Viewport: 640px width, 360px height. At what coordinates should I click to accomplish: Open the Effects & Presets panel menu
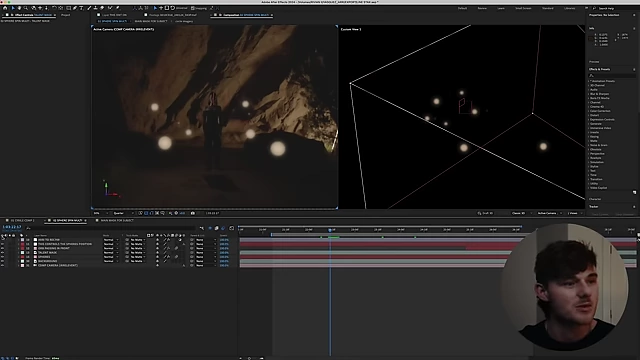click(x=634, y=69)
